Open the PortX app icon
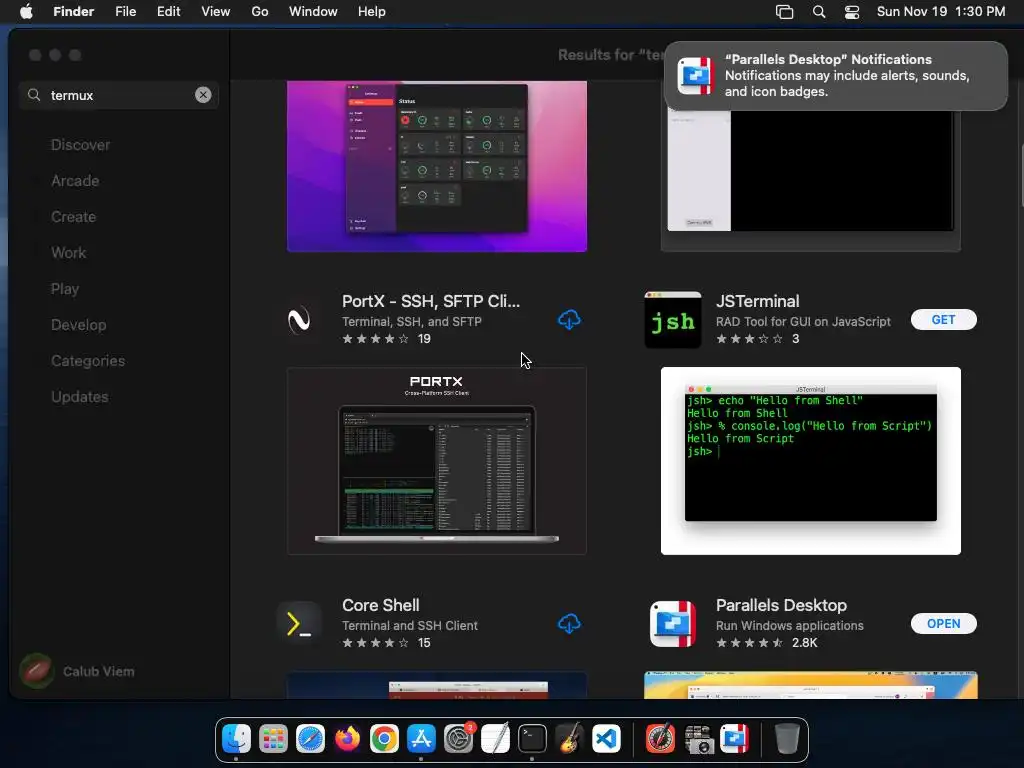Viewport: 1024px width, 768px height. [299, 320]
